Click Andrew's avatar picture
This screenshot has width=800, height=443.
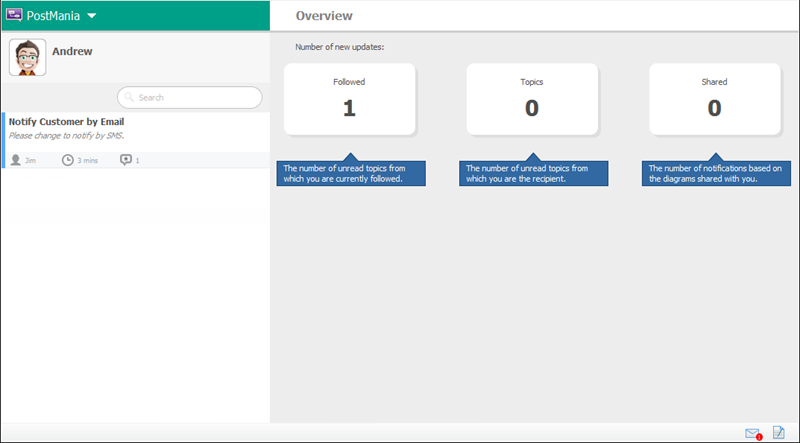(x=28, y=58)
